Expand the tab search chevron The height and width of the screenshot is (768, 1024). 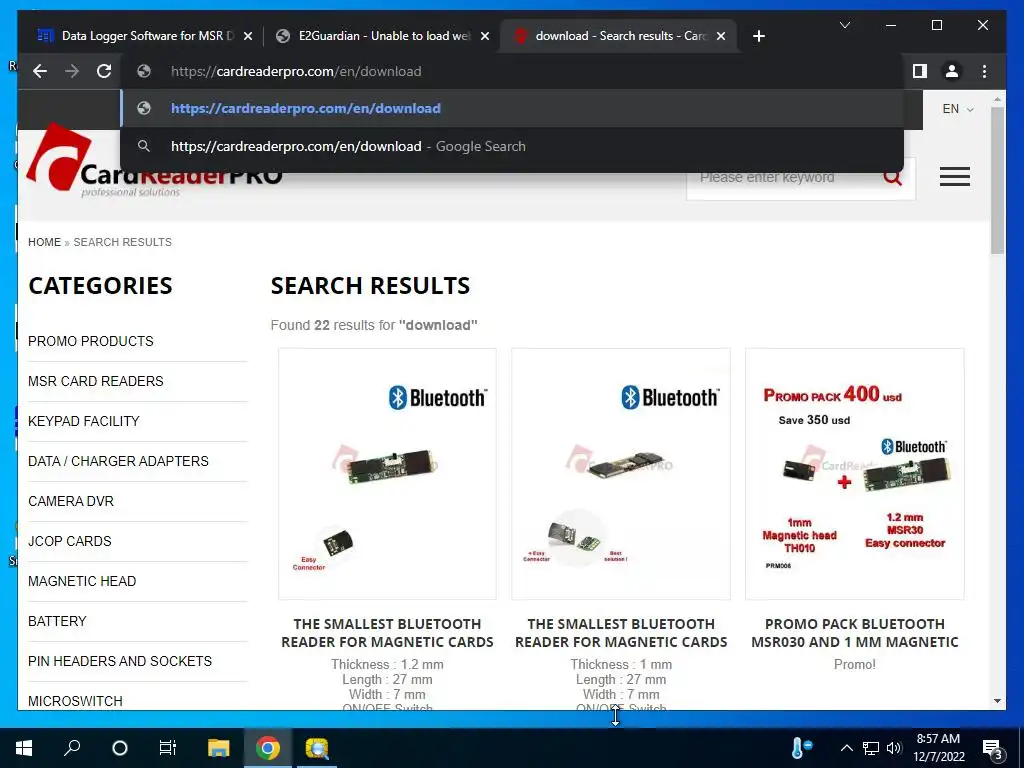[844, 25]
